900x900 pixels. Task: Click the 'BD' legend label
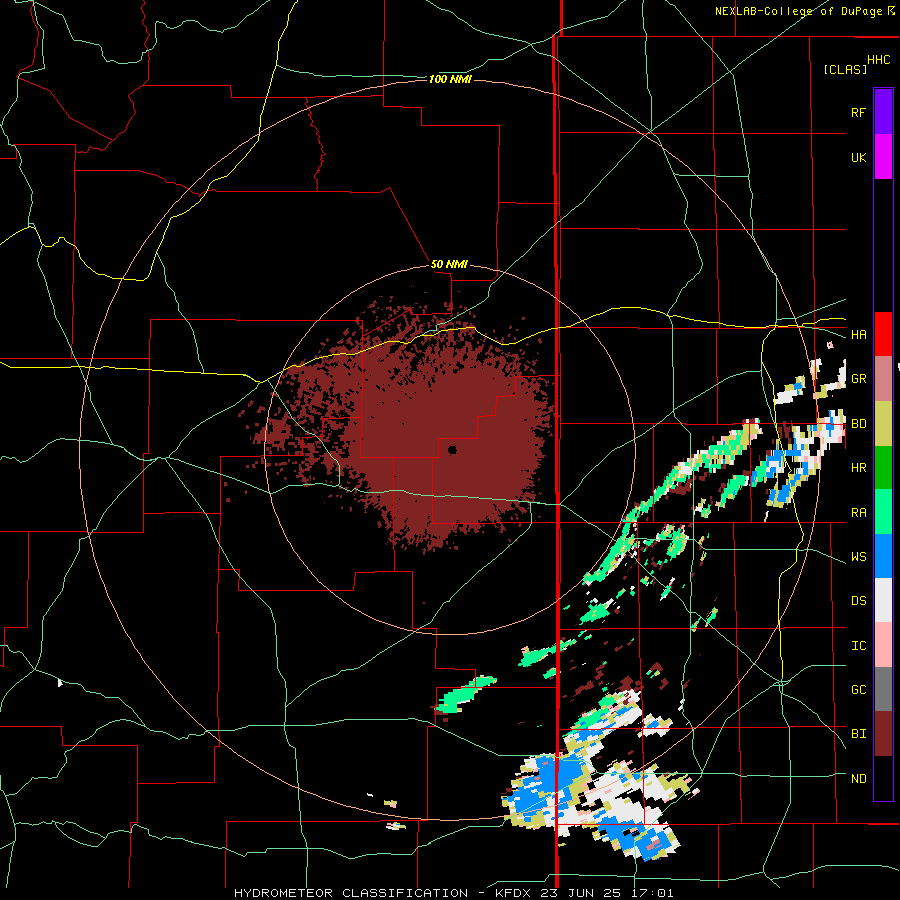pyautogui.click(x=858, y=424)
